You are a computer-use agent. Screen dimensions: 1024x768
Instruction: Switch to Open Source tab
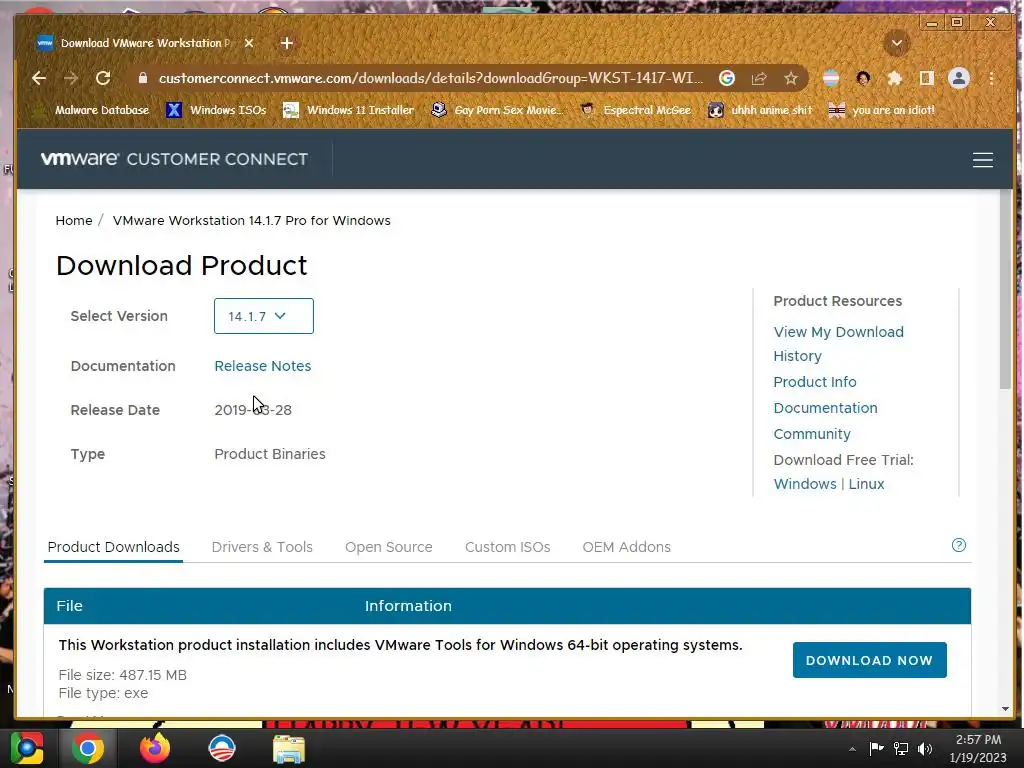click(x=389, y=547)
